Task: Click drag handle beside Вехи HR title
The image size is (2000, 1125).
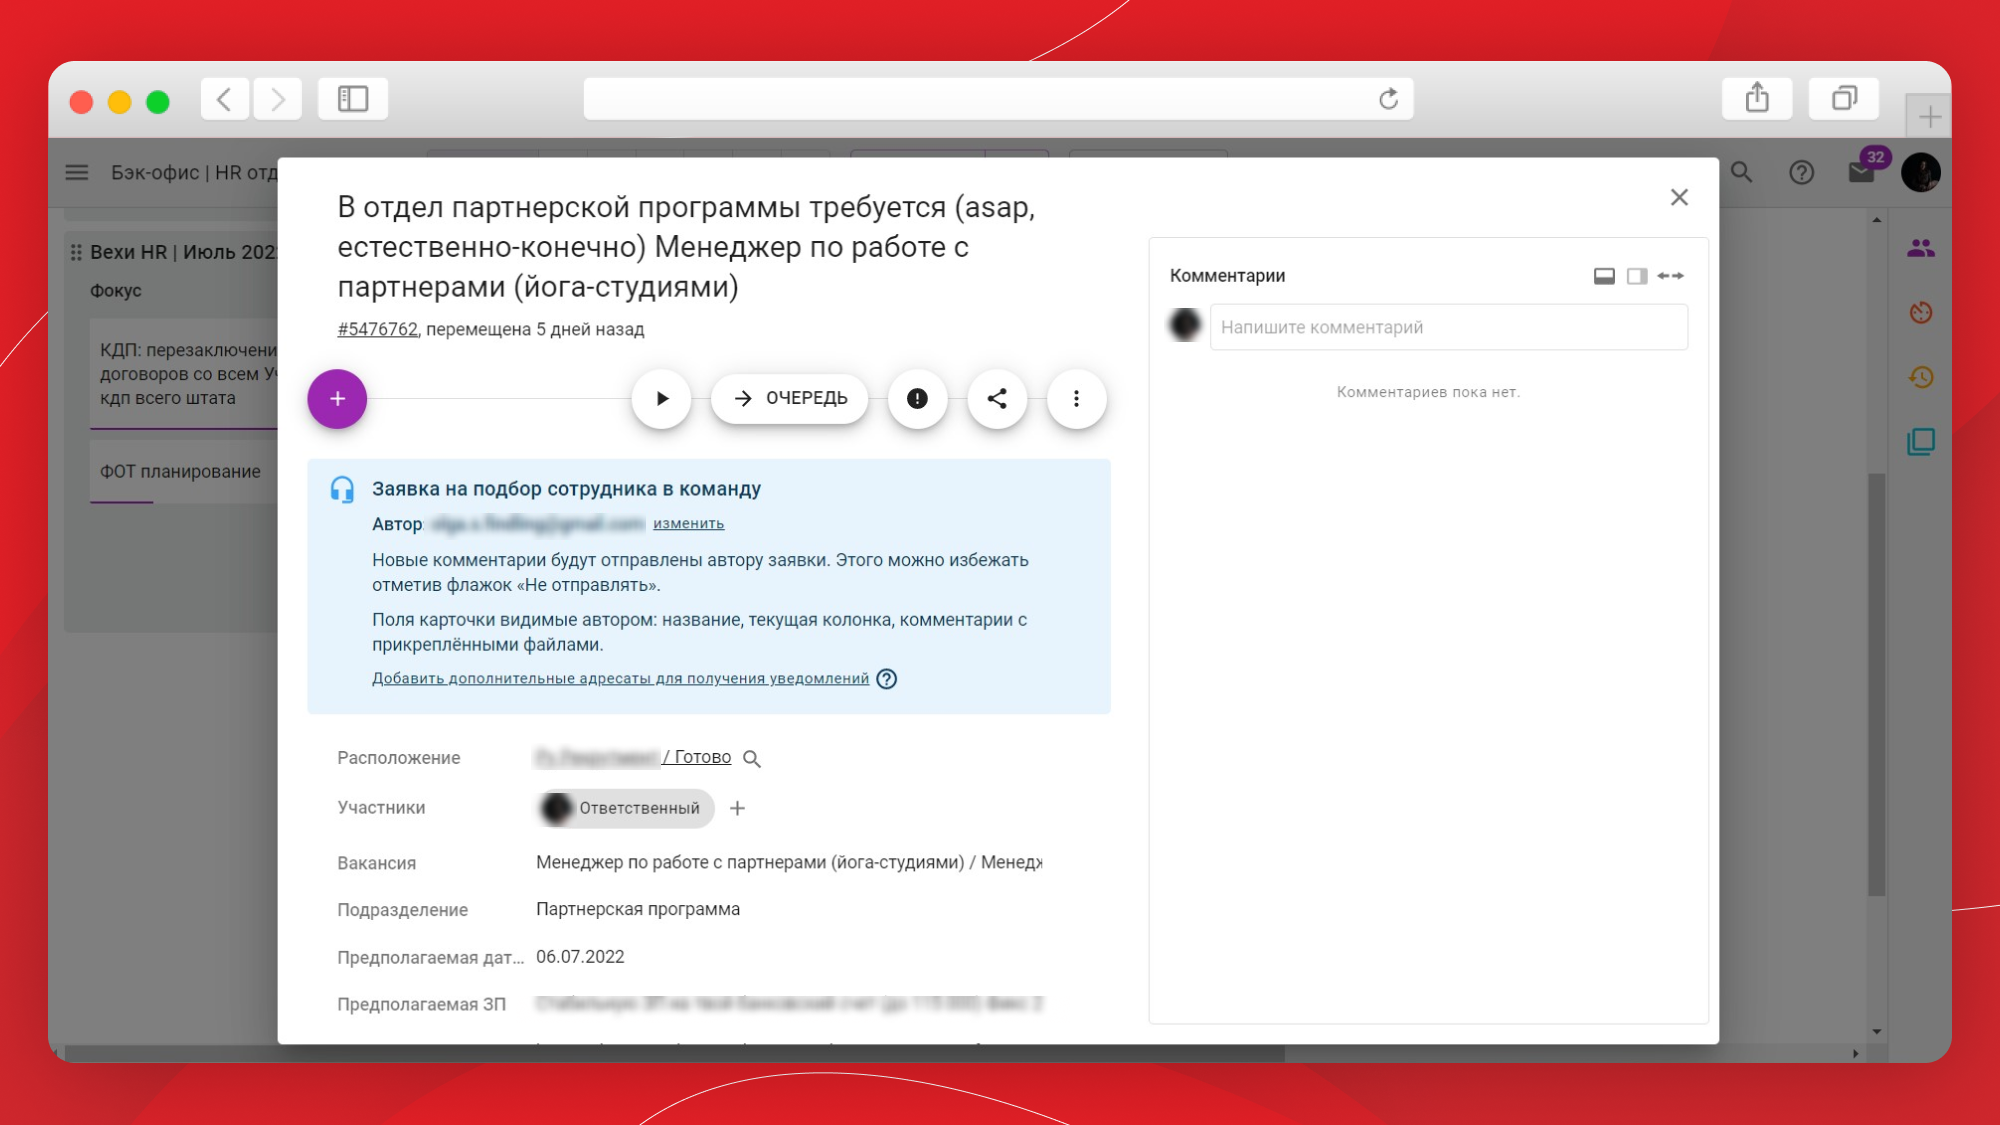Action: (76, 252)
